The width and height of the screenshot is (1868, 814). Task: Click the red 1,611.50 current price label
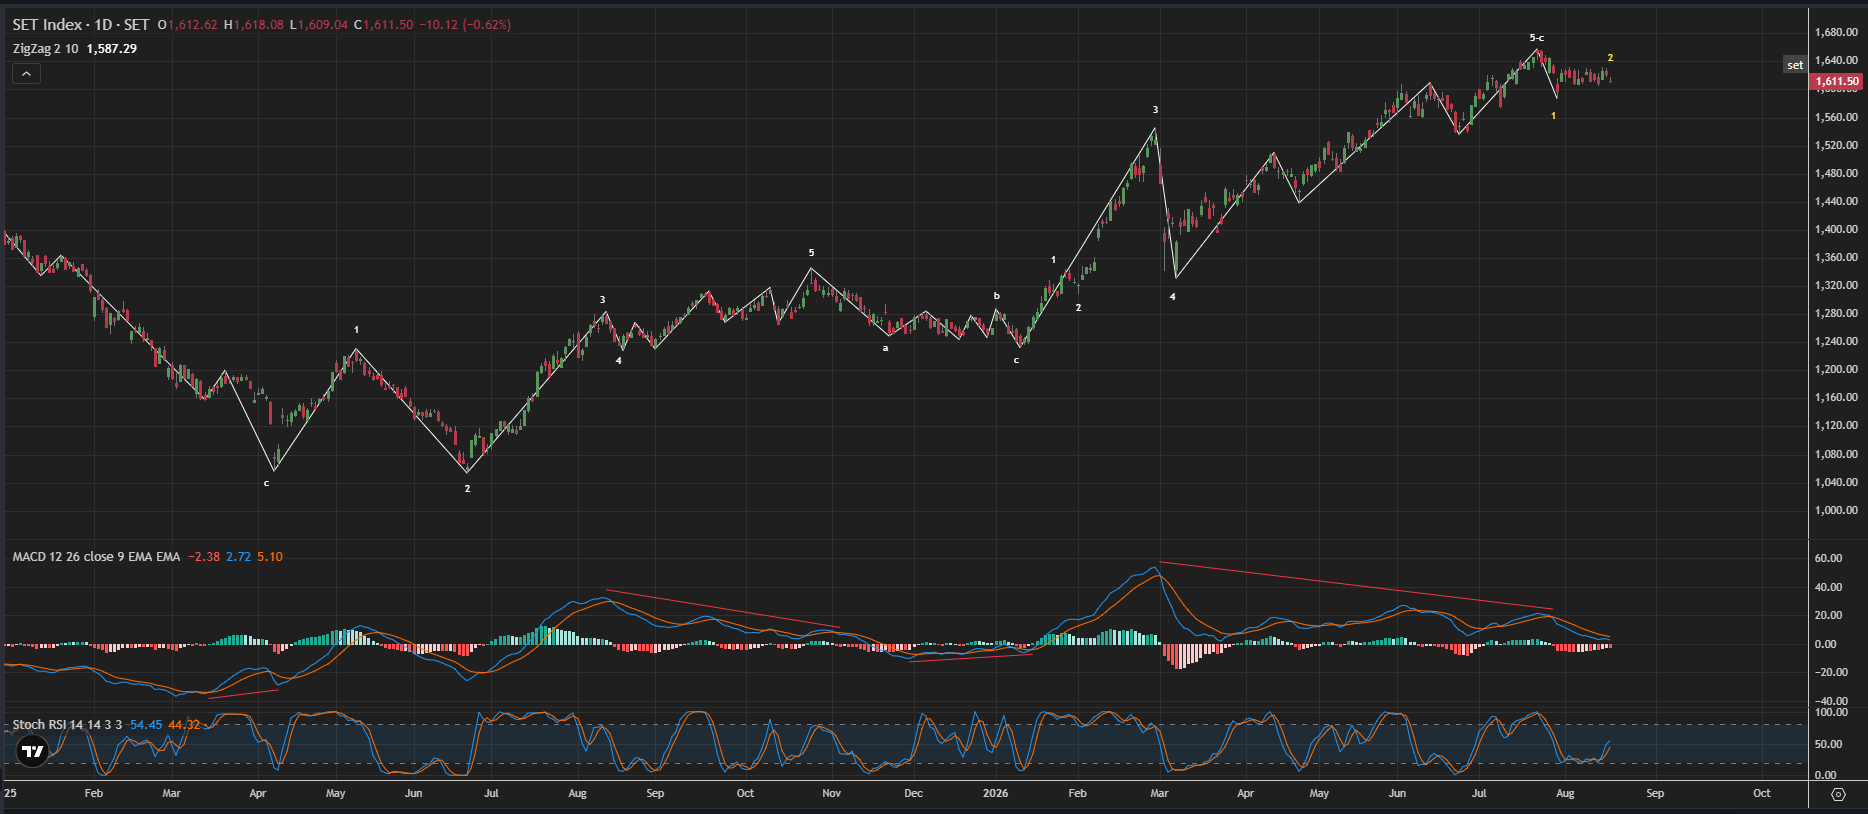[x=1837, y=81]
